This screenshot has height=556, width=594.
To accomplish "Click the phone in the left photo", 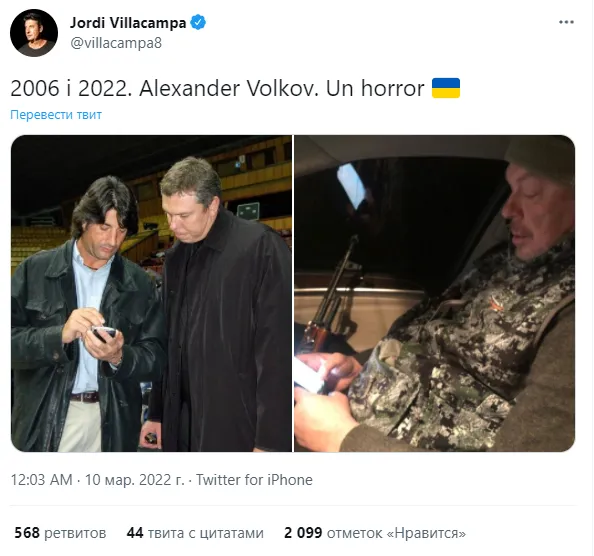I will tap(103, 334).
